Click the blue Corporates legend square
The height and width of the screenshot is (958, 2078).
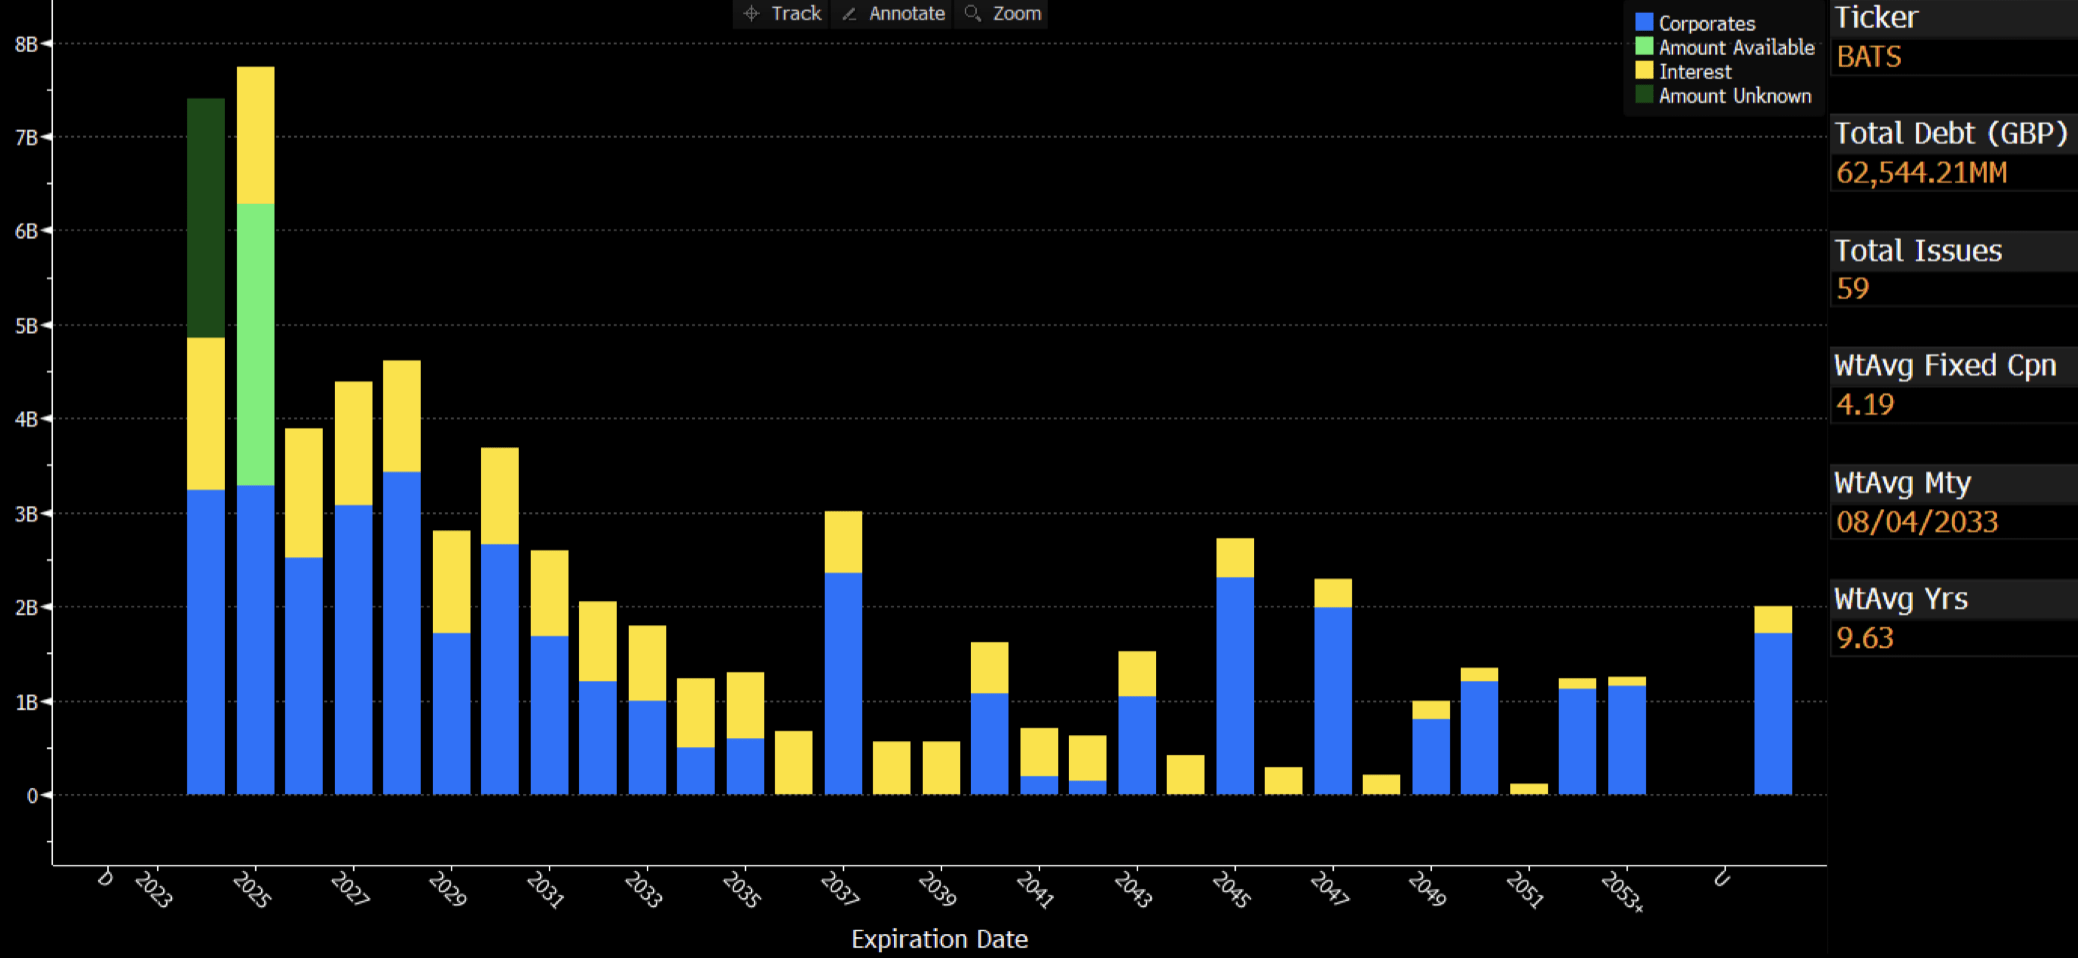(1643, 23)
